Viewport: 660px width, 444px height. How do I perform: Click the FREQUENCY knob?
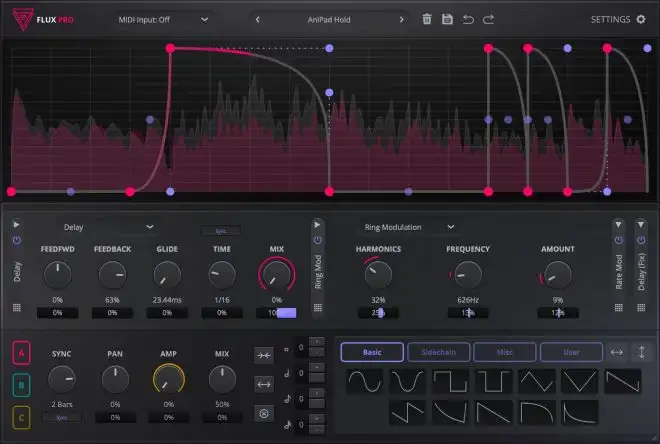click(468, 275)
